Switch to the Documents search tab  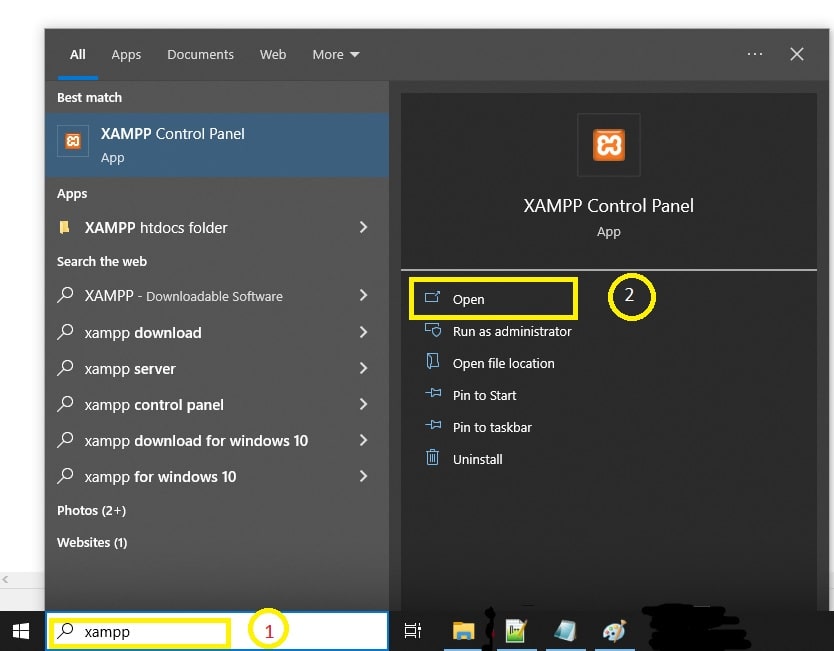click(200, 55)
